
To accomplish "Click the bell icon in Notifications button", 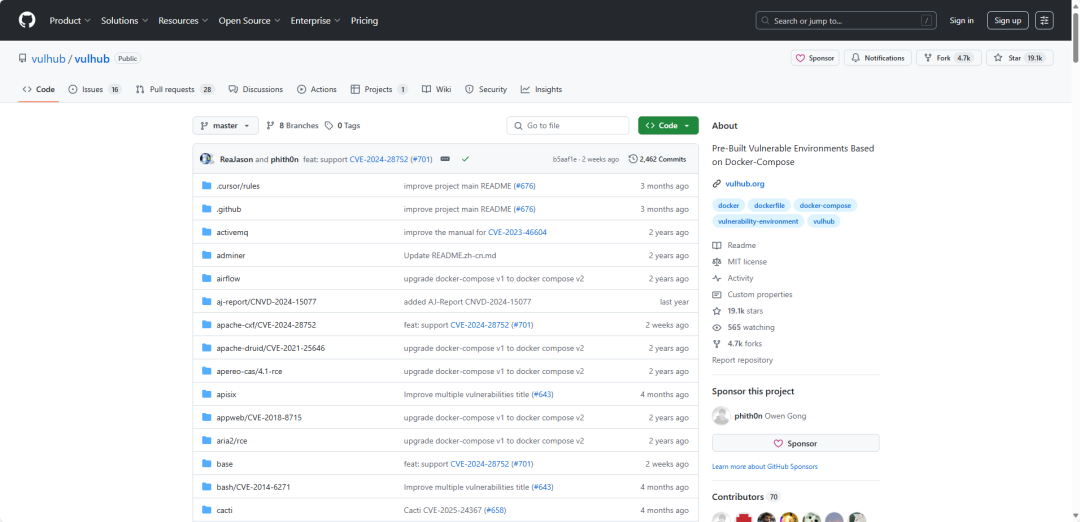I will [856, 59].
